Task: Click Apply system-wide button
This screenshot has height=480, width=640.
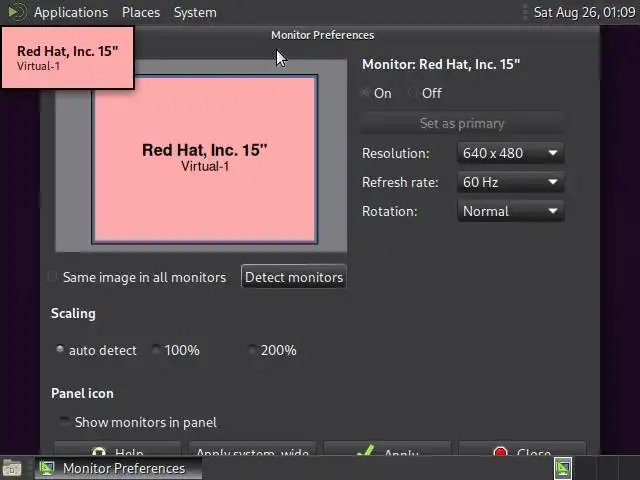Action: point(253,448)
